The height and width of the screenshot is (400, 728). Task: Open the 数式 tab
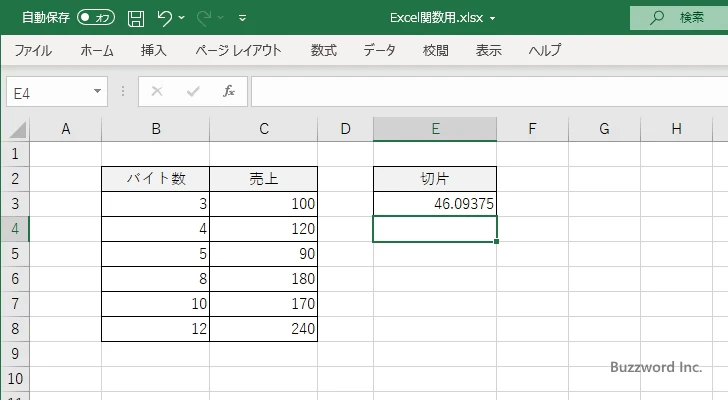pyautogui.click(x=324, y=50)
